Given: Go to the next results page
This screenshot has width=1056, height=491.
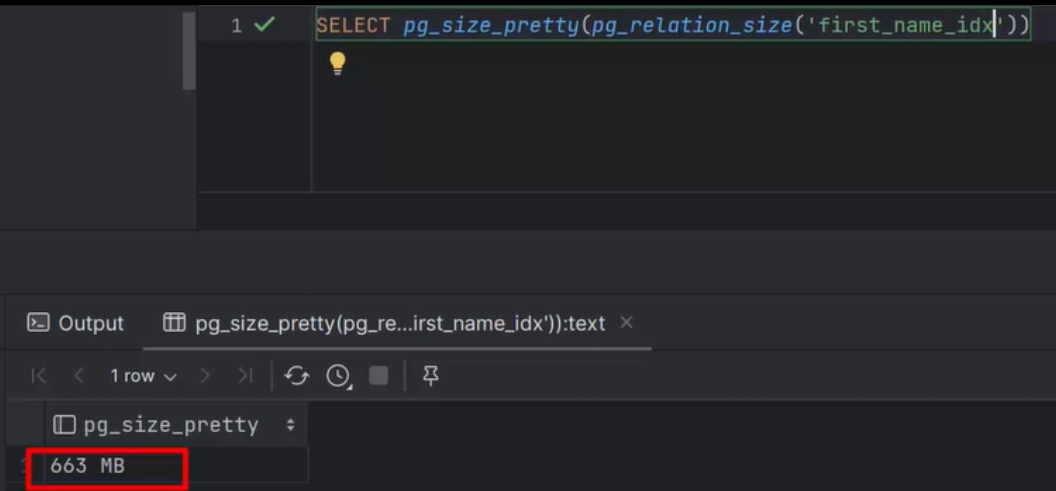Looking at the screenshot, I should click(x=206, y=376).
